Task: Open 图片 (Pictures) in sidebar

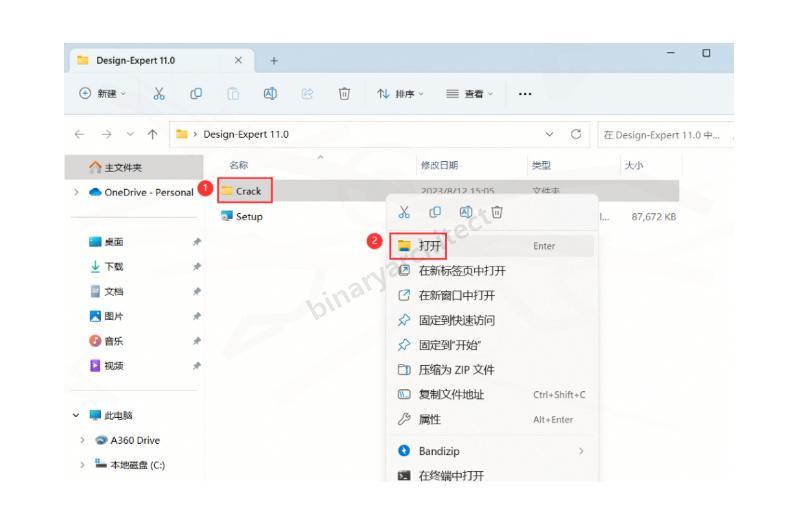Action: 106,317
